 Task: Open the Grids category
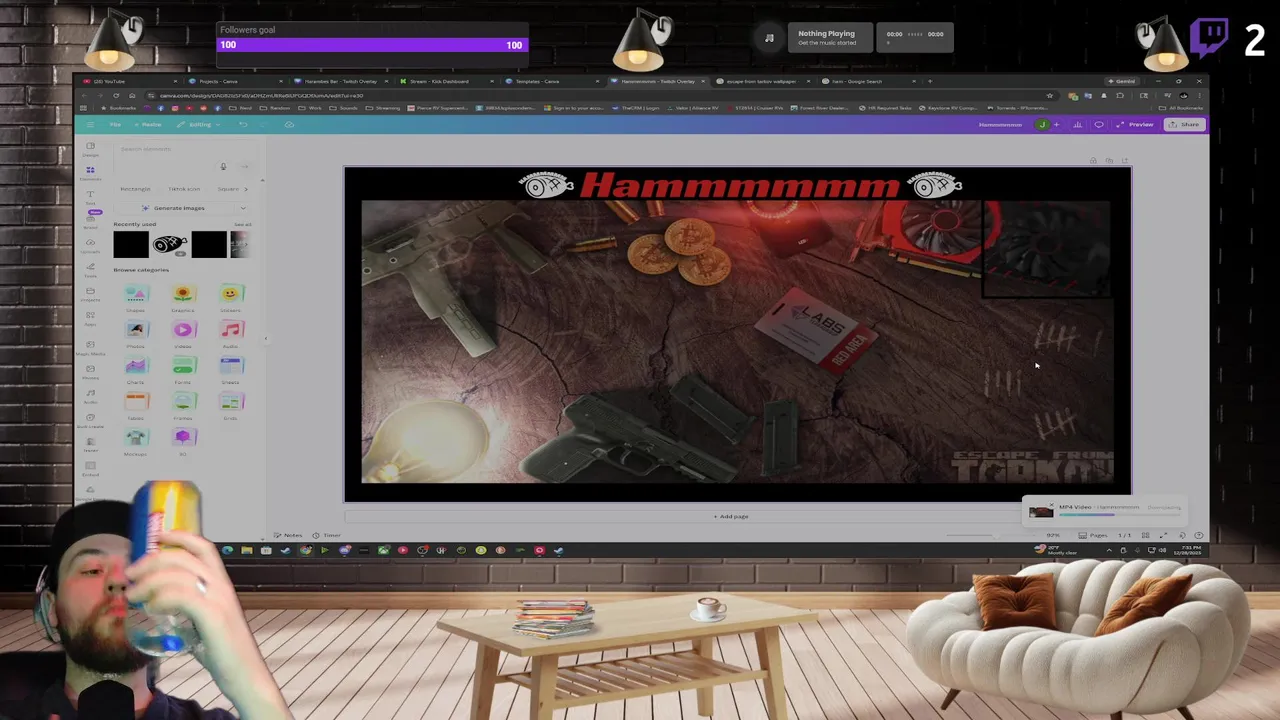[231, 404]
